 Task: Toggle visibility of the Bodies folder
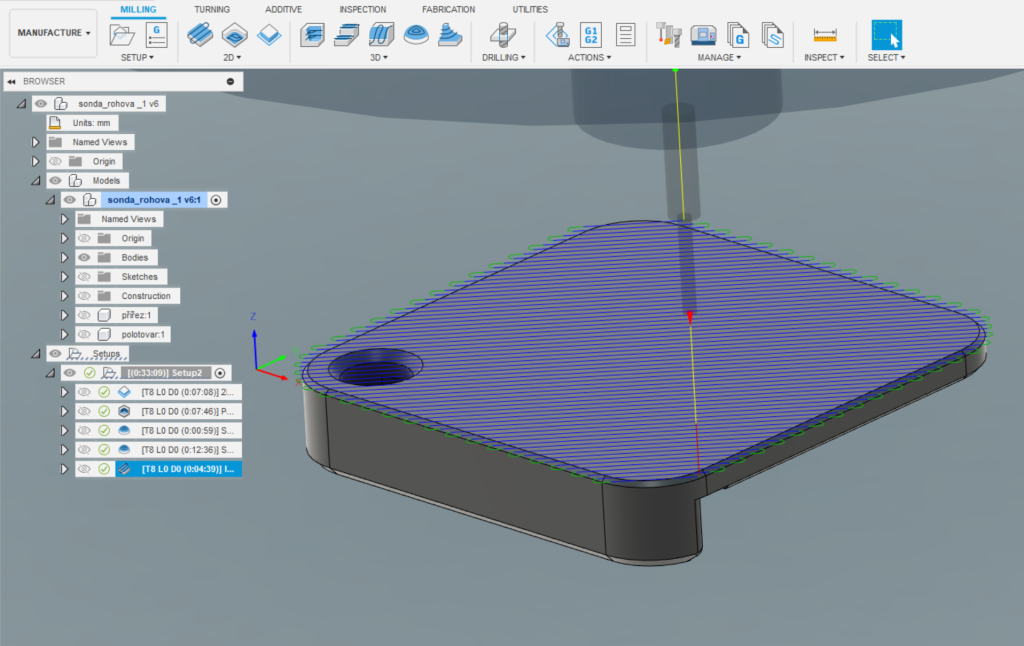pyautogui.click(x=84, y=257)
